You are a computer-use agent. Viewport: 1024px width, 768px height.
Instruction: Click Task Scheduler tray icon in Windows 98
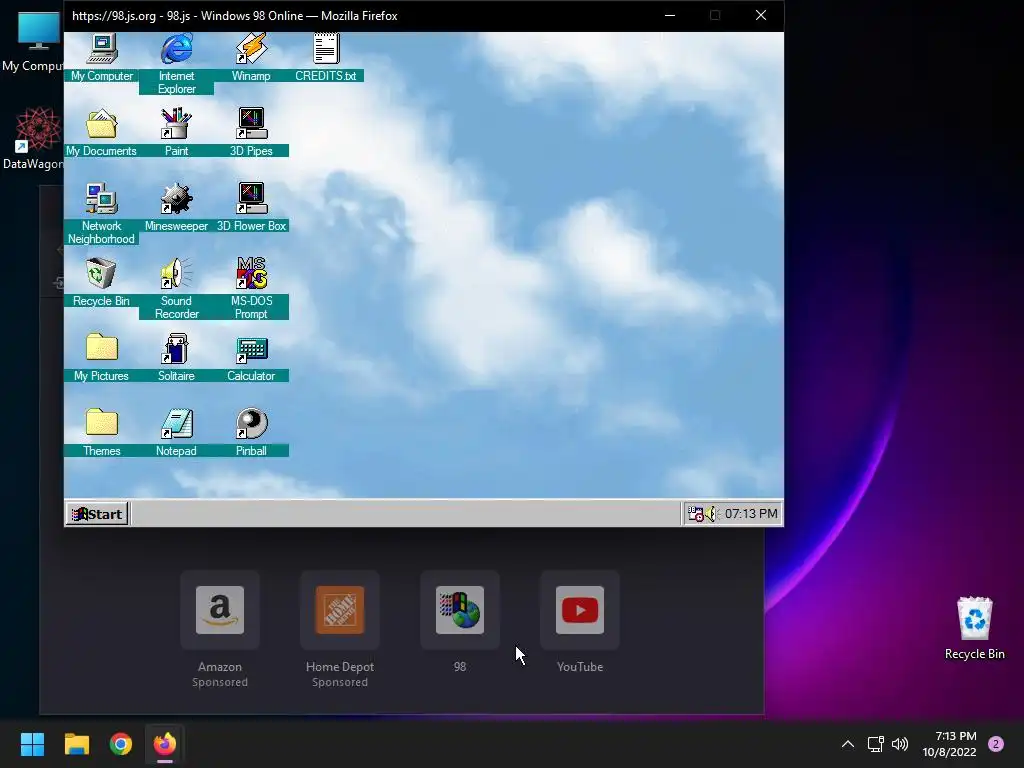[695, 514]
